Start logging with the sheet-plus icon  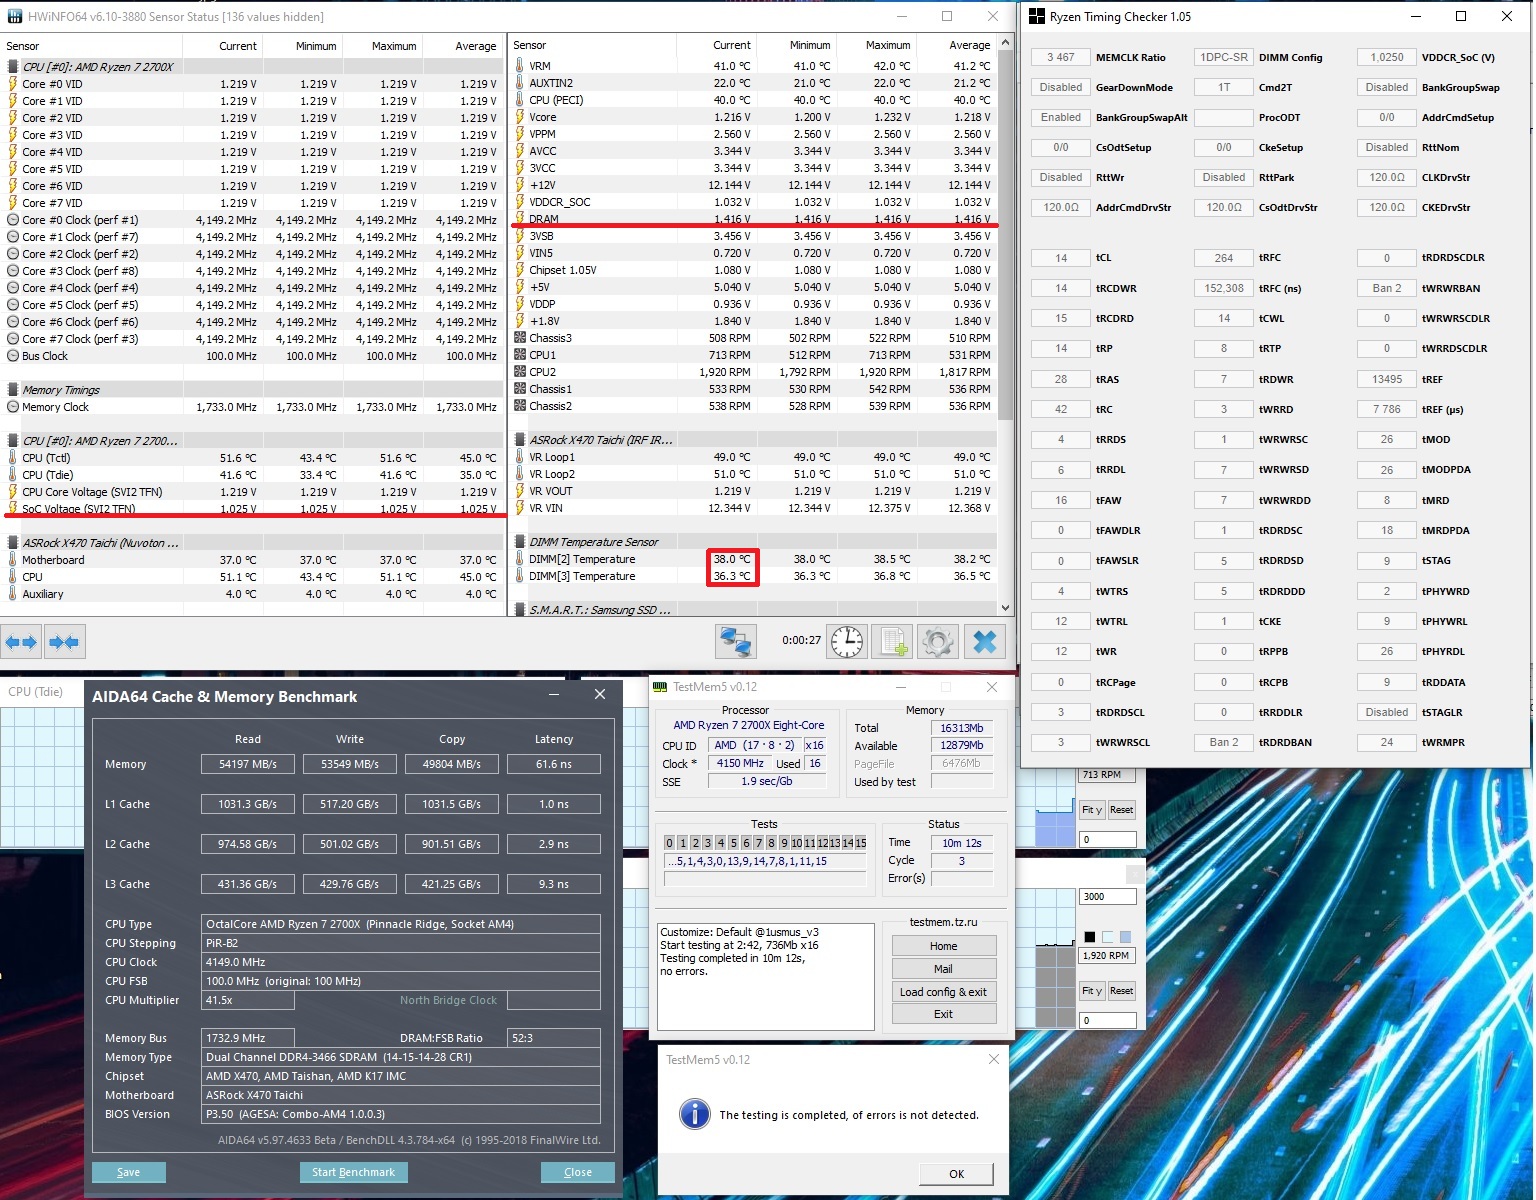coord(892,642)
